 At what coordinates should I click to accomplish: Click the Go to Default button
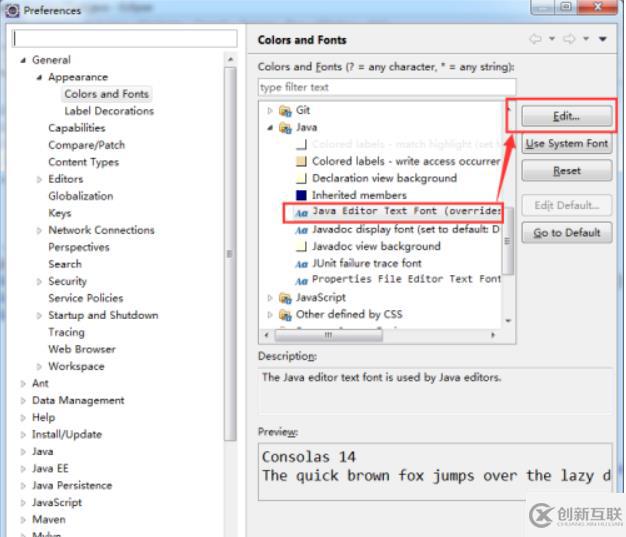point(567,232)
